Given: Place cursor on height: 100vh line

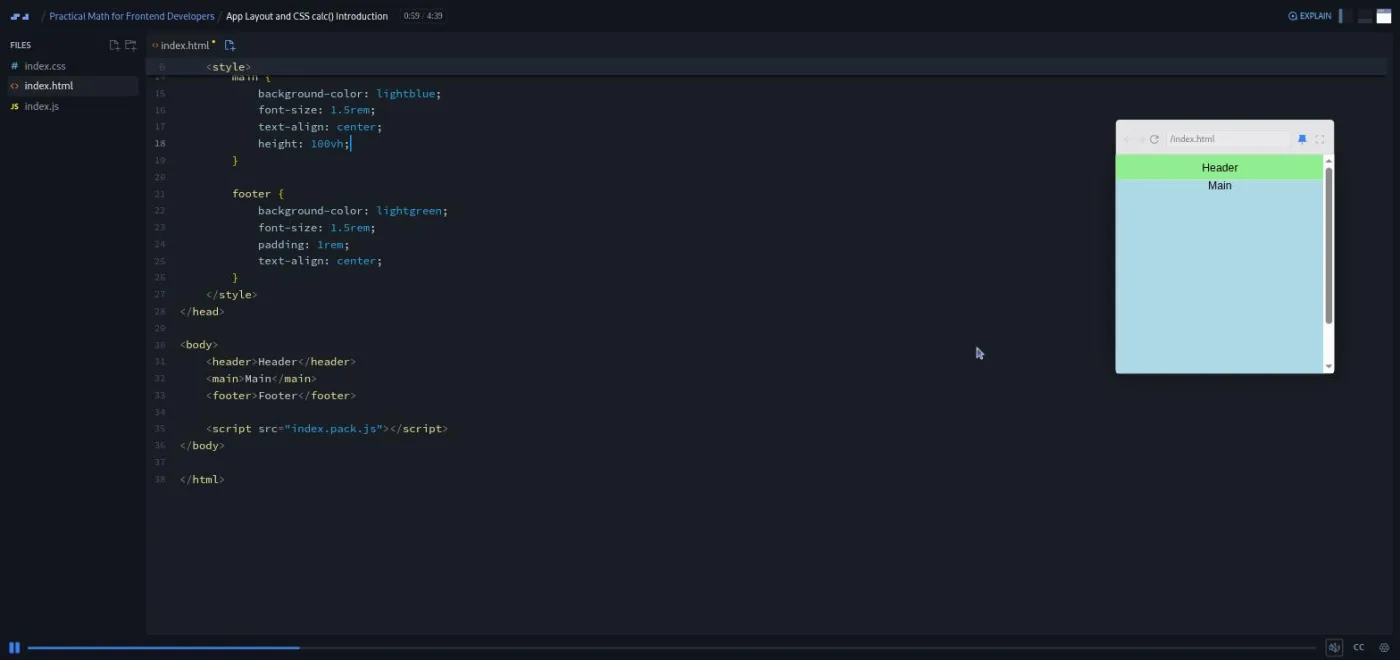Looking at the screenshot, I should click(x=304, y=144).
